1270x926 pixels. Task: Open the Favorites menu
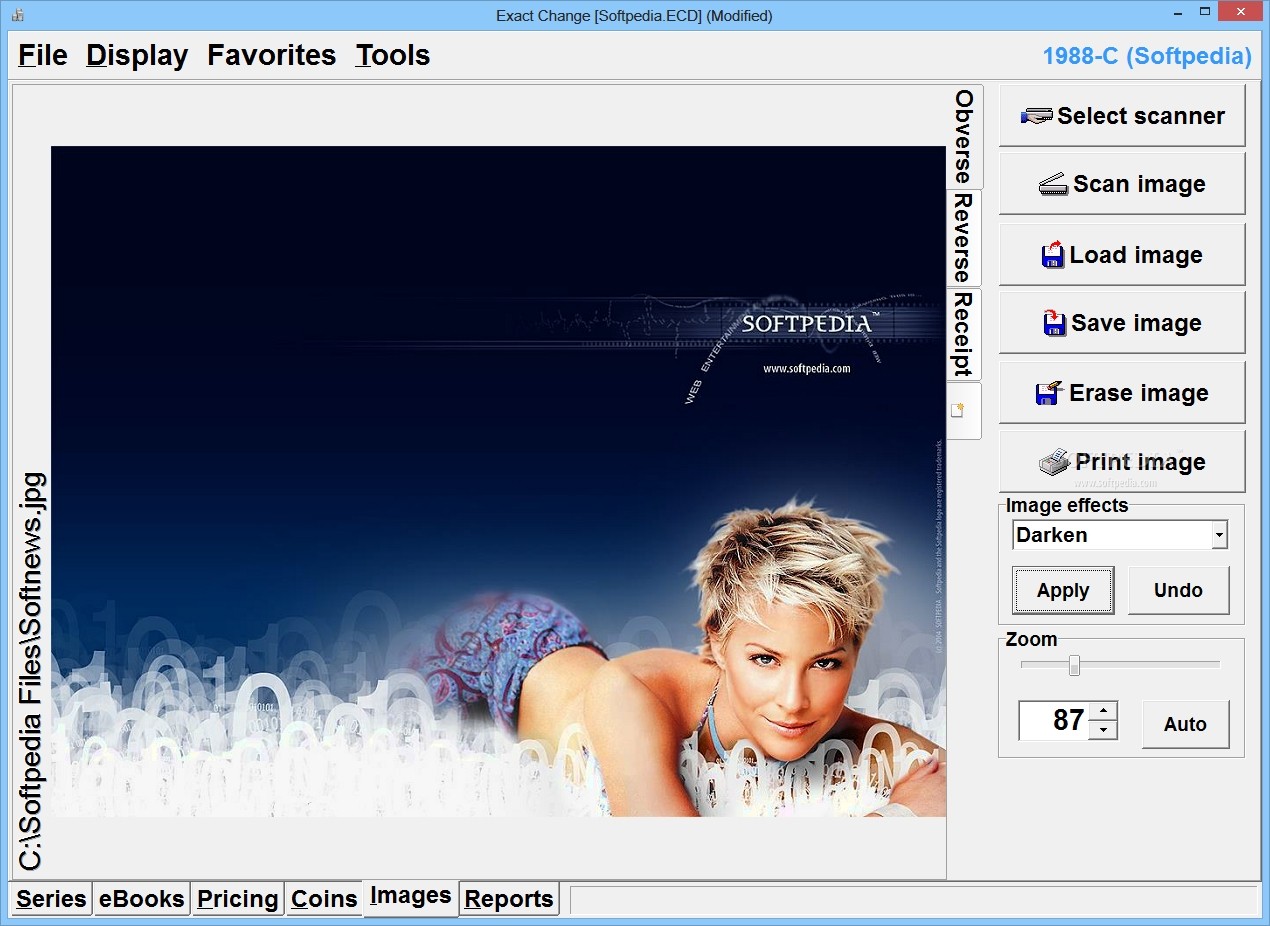click(271, 56)
